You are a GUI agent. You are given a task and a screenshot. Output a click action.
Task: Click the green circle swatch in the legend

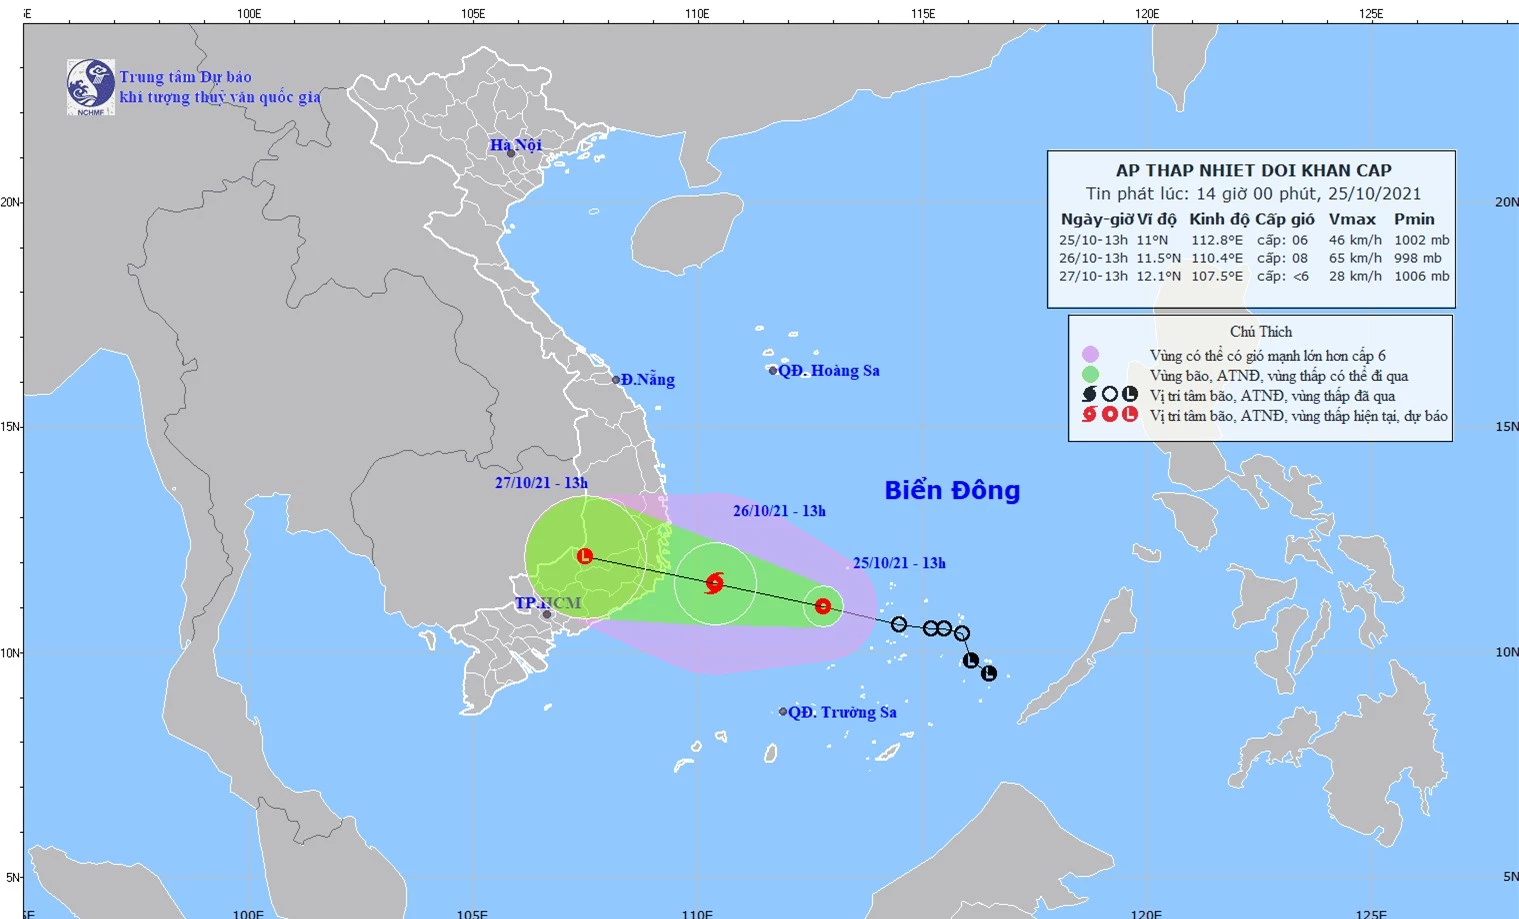[x=1090, y=375]
